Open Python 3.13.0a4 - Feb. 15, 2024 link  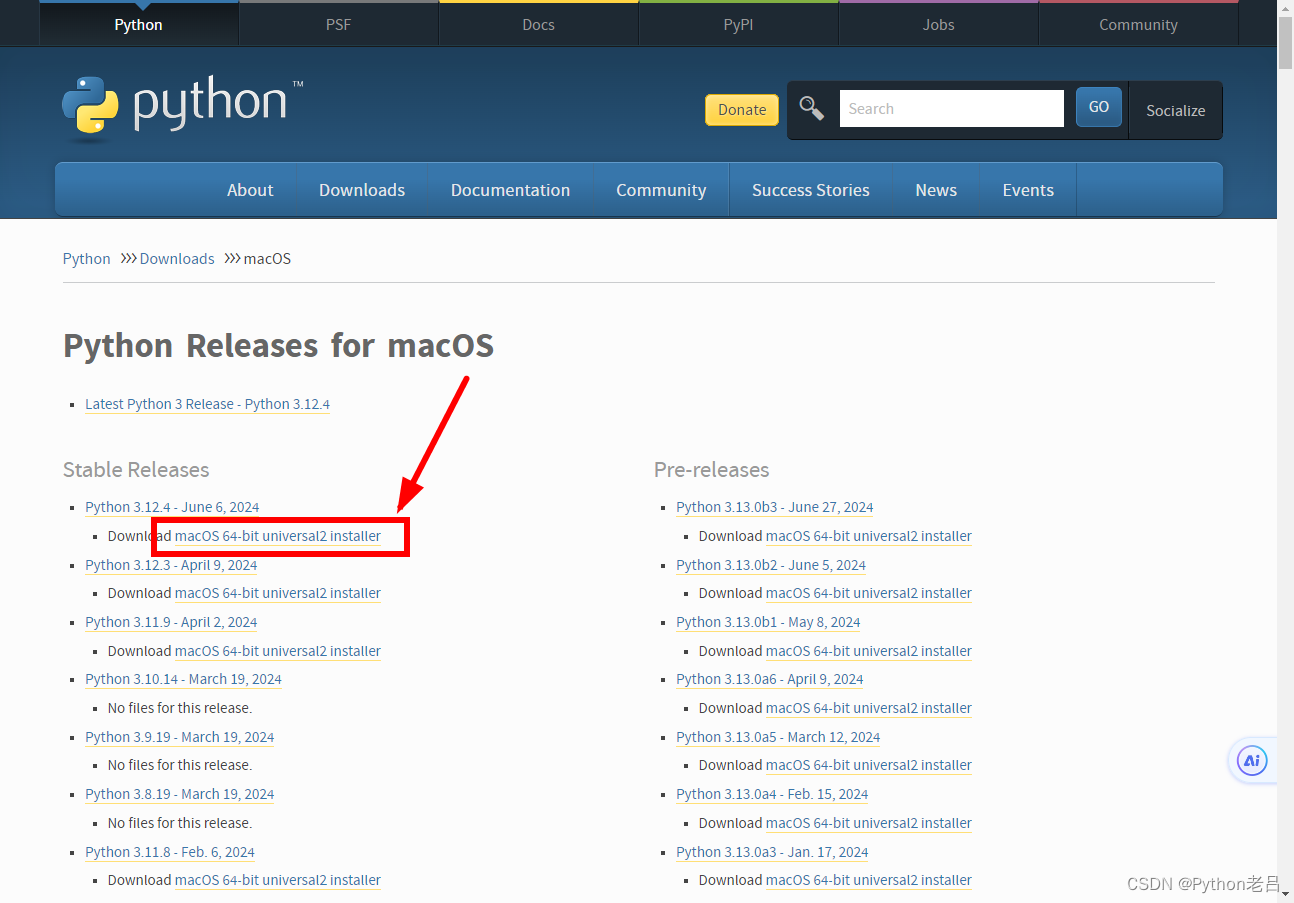[772, 794]
